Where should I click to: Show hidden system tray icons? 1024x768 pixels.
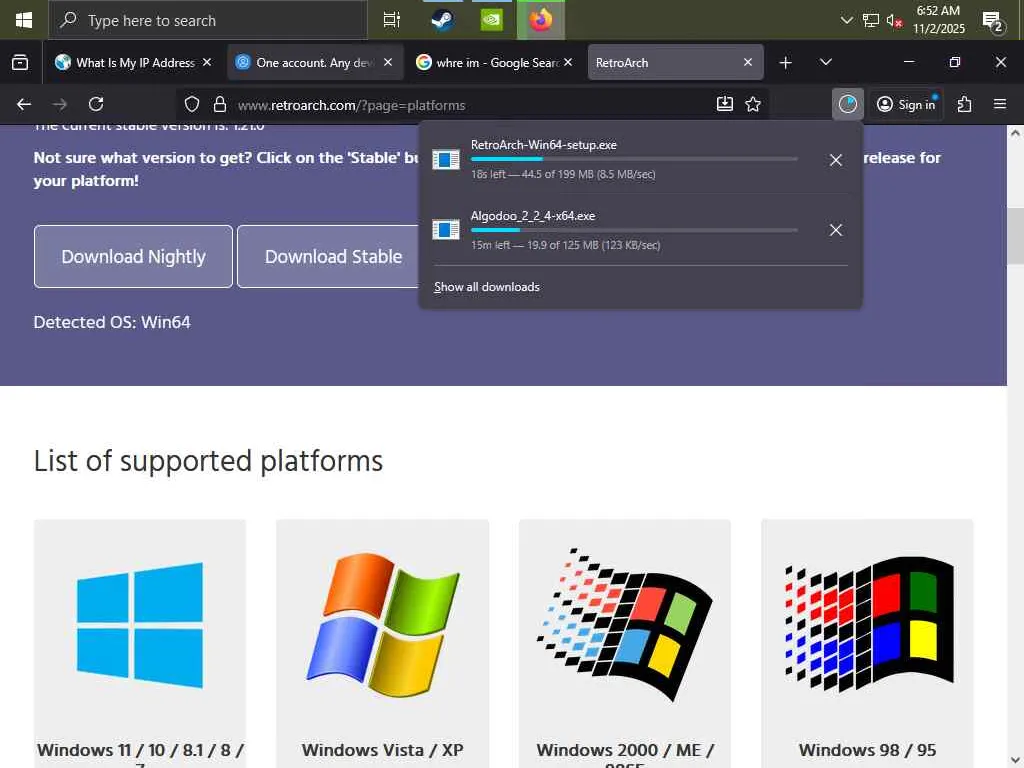click(x=846, y=20)
